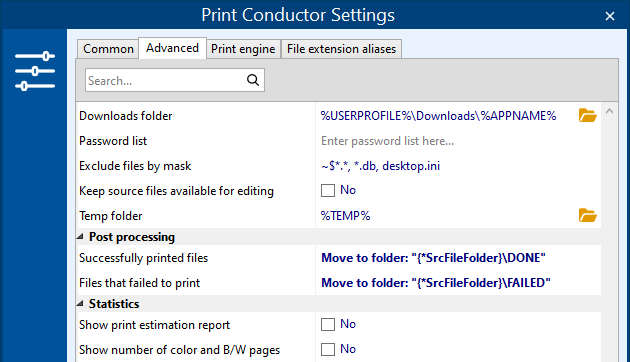The height and width of the screenshot is (362, 630).
Task: Select the Password list label
Action: tap(113, 141)
